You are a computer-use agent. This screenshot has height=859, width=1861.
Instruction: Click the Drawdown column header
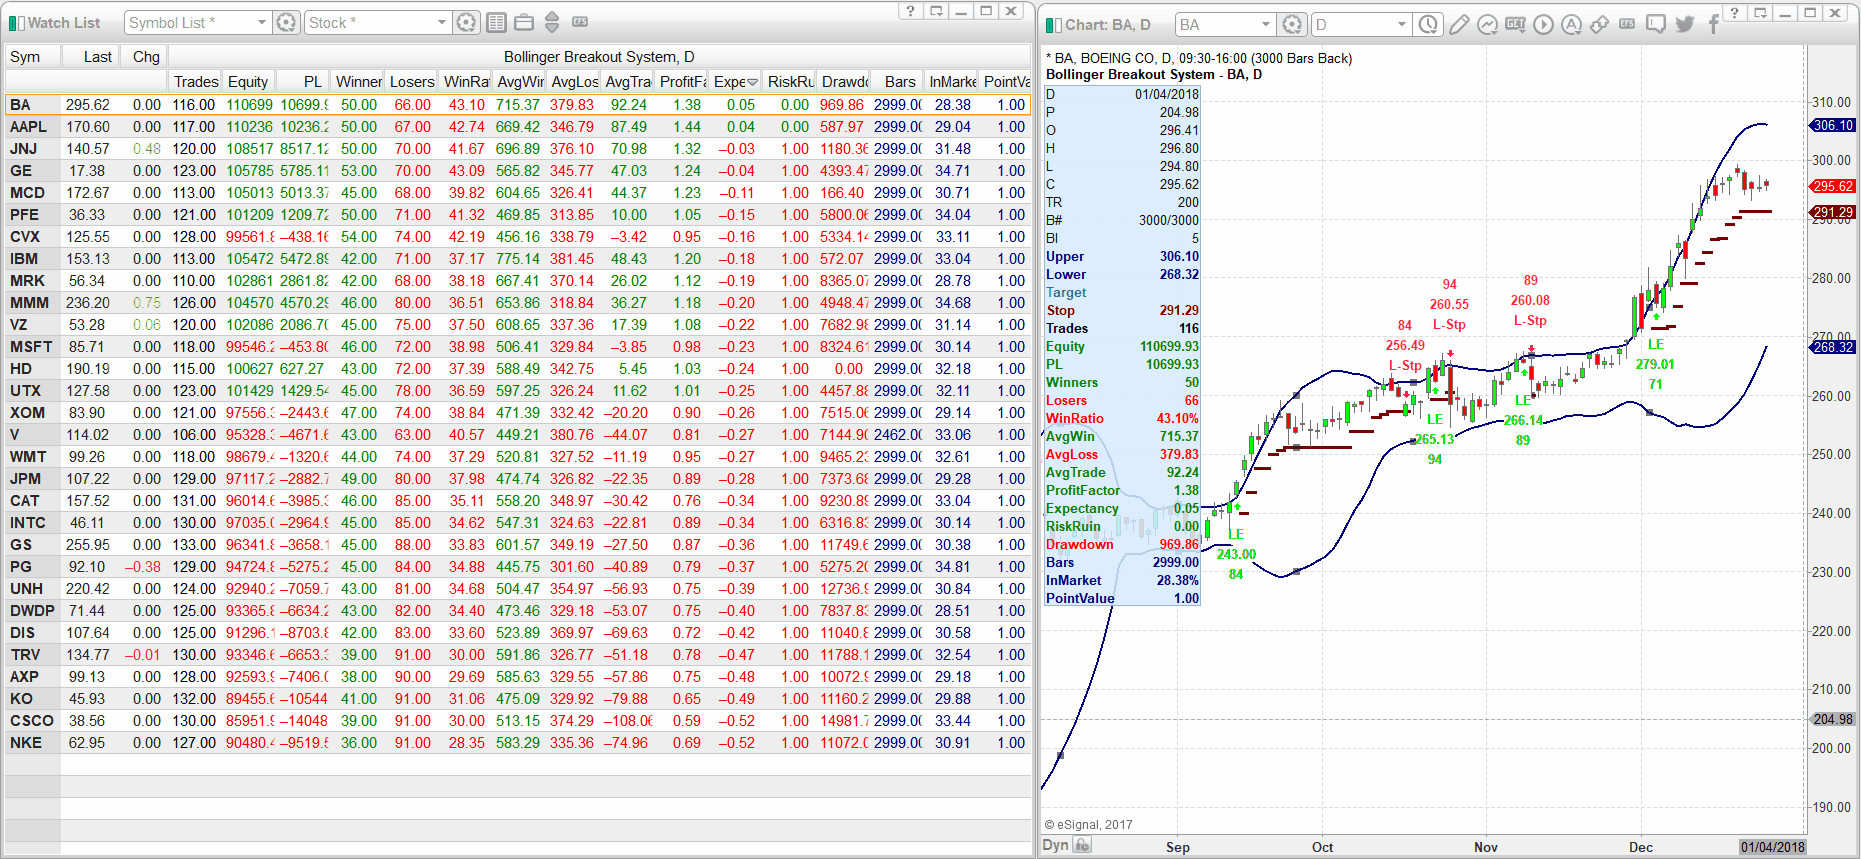[844, 81]
